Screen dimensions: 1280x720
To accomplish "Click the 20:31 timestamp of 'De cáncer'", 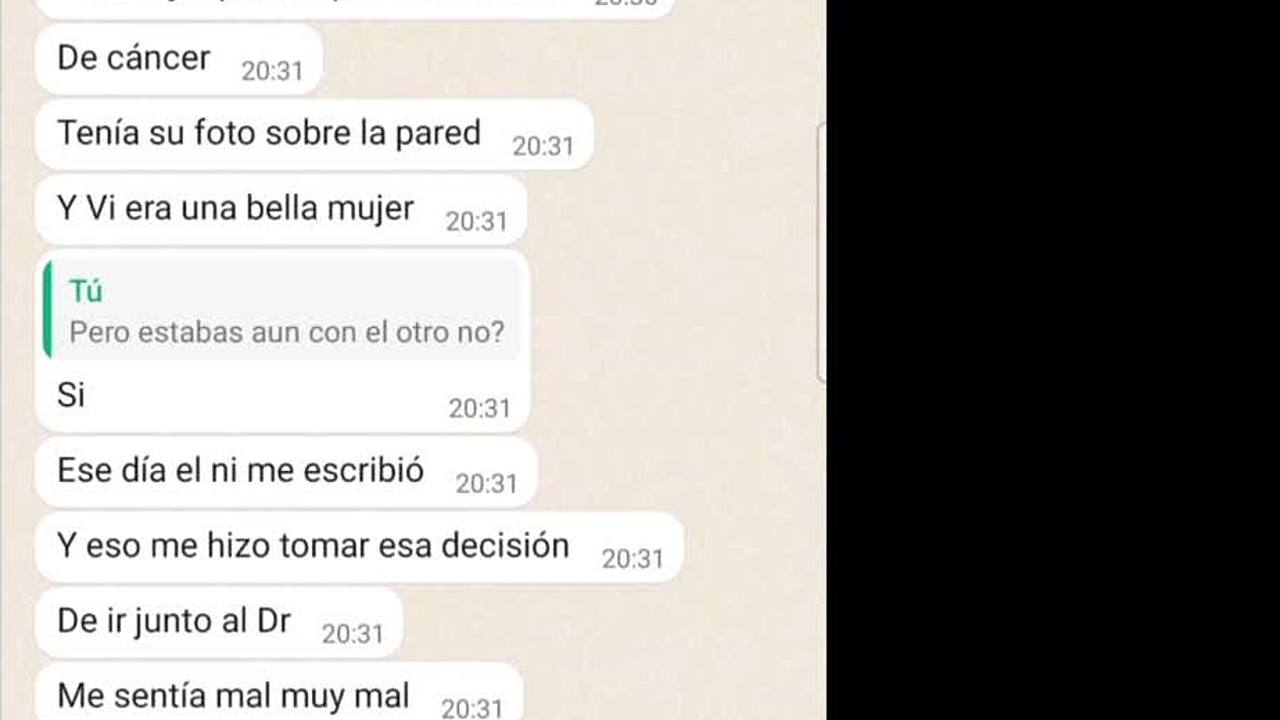I will point(272,71).
